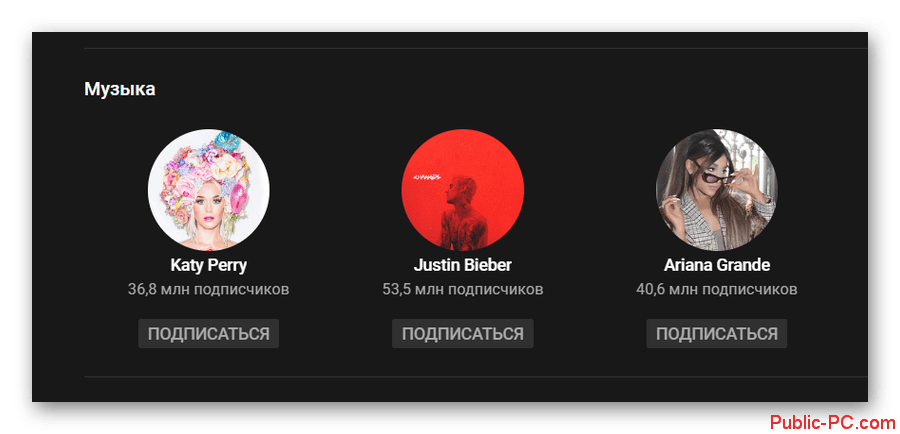
Task: Select the 53,5 млн подписчиков count
Action: (463, 289)
